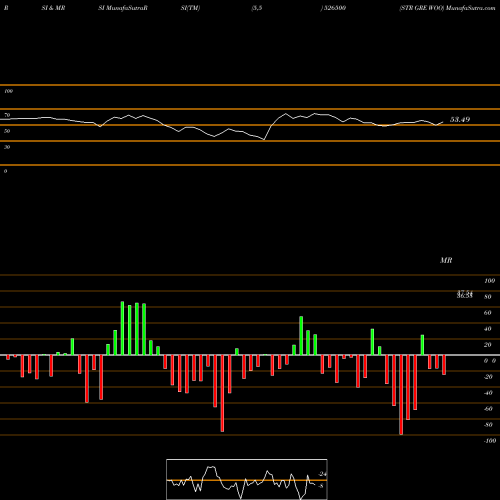Screen dimensions: 500x500
Task: Click the 'SI MunafaSutraR' header label
Action: pyautogui.click(x=123, y=8)
